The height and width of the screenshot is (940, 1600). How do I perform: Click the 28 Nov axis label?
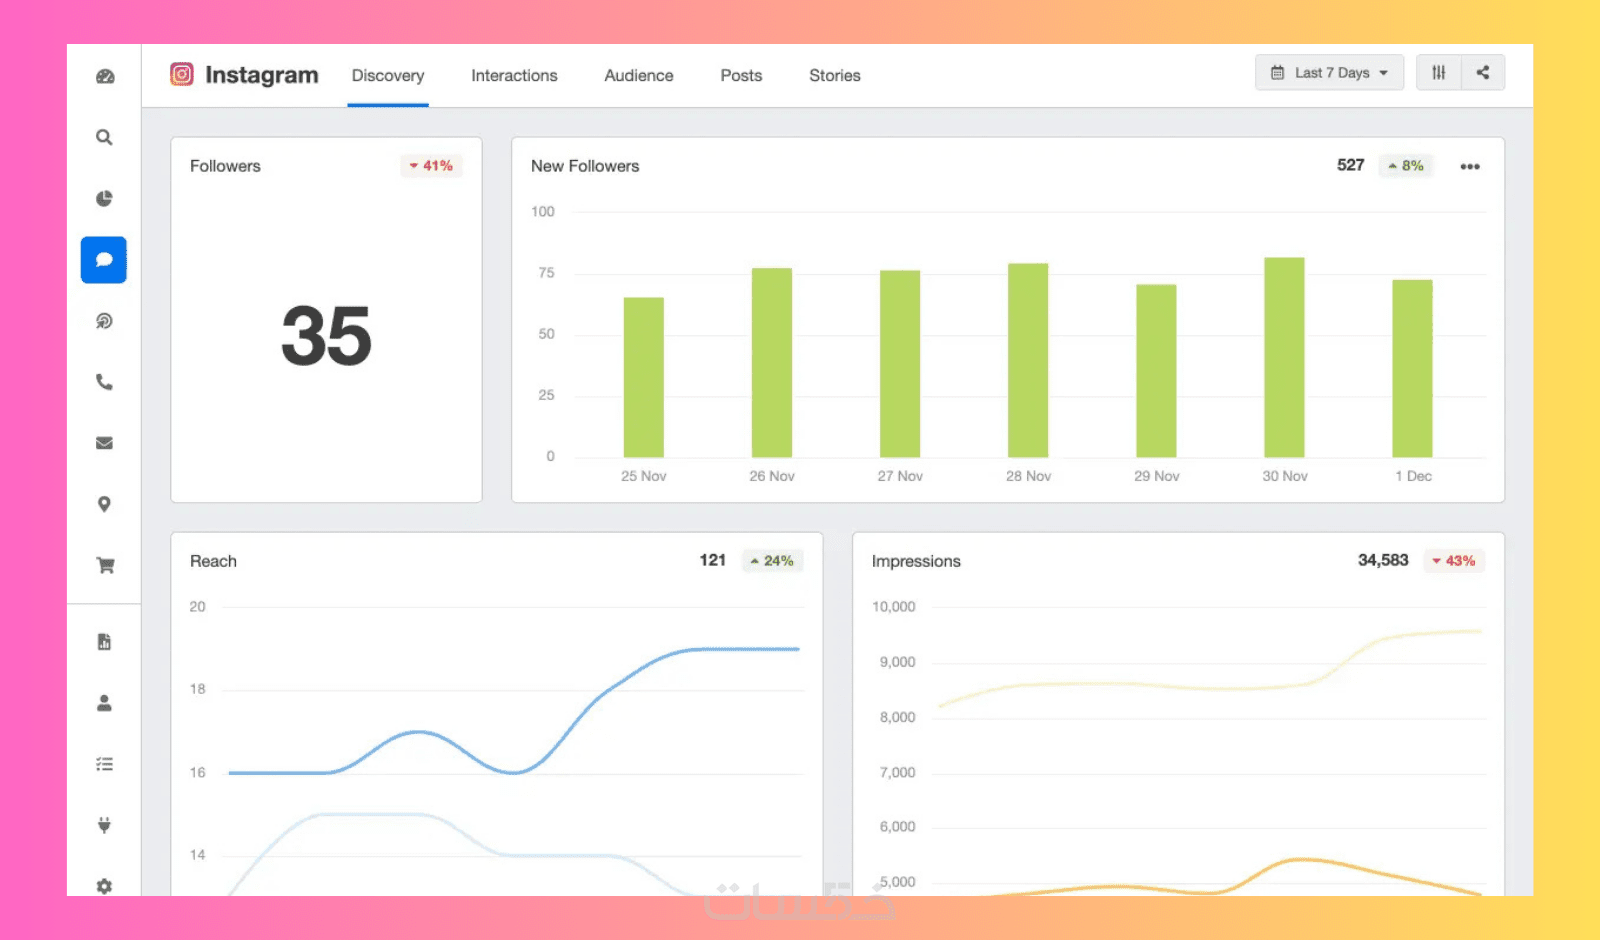pyautogui.click(x=1028, y=476)
